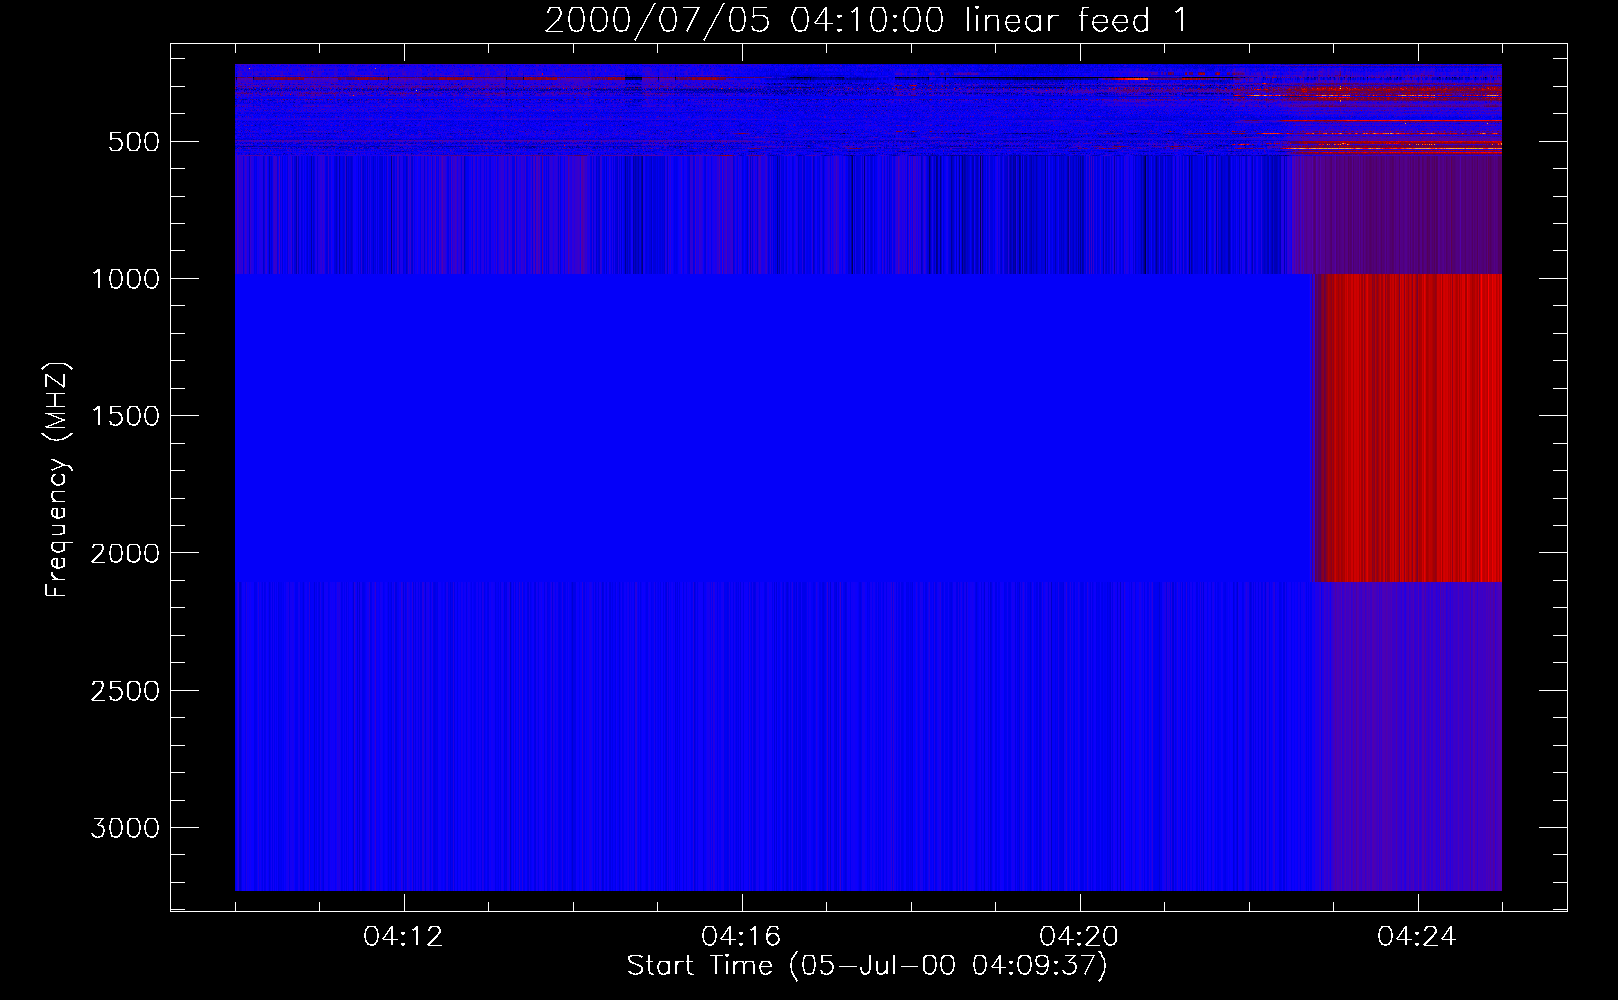1618x1000 pixels.
Task: Click the "Frequency (MHZ)" axis label
Action: pyautogui.click(x=58, y=480)
